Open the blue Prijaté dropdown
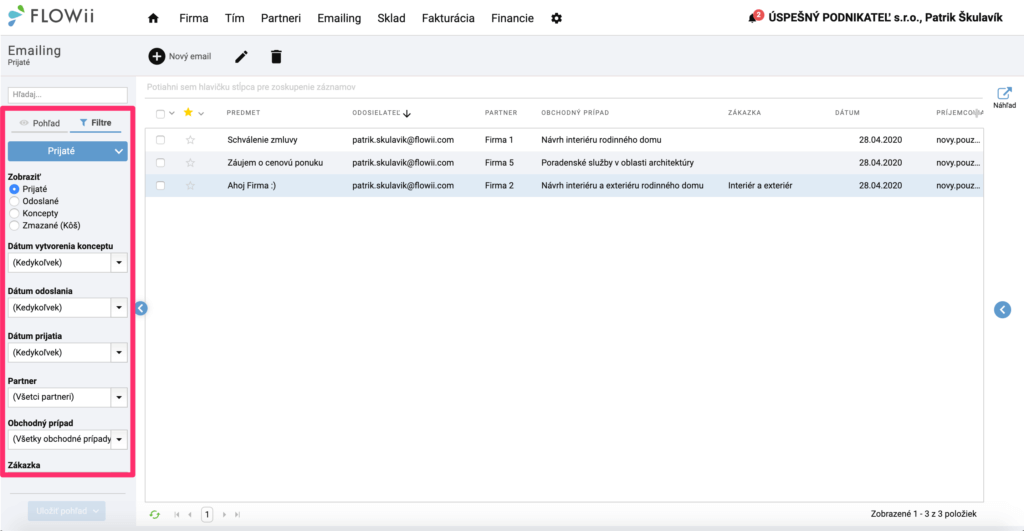The width and height of the screenshot is (1024, 531). 67,151
